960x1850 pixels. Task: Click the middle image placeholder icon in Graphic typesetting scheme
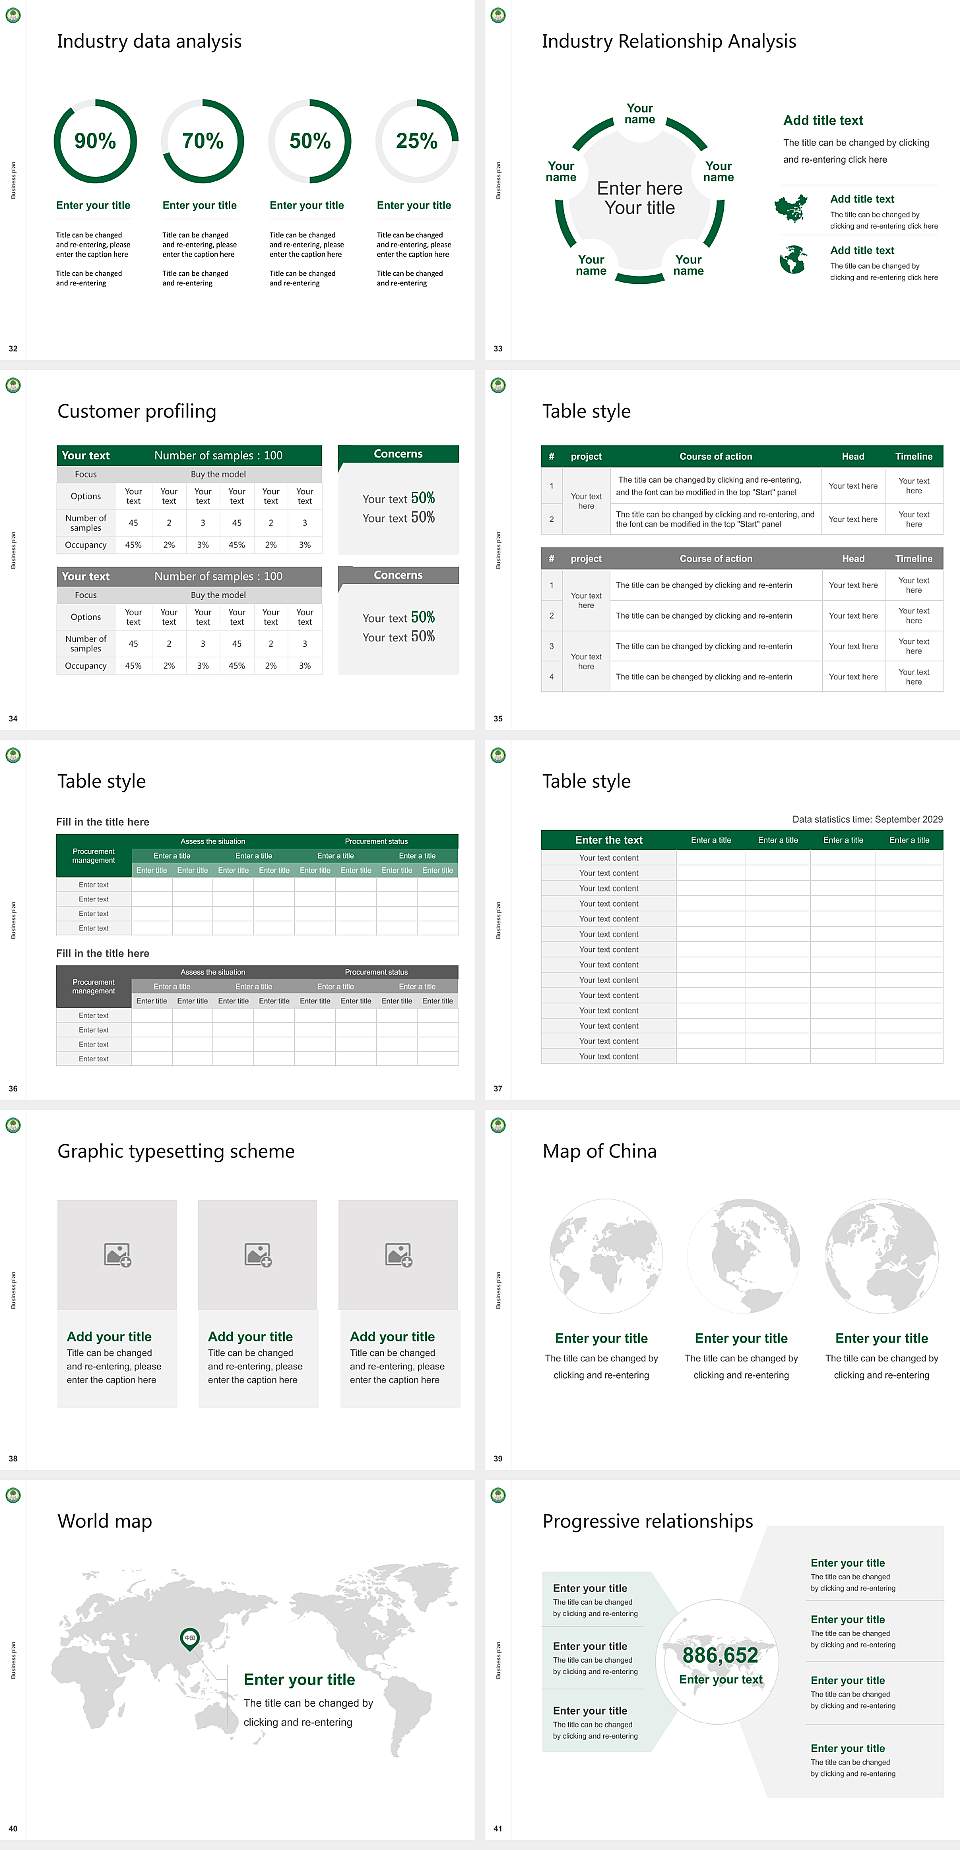pyautogui.click(x=258, y=1254)
